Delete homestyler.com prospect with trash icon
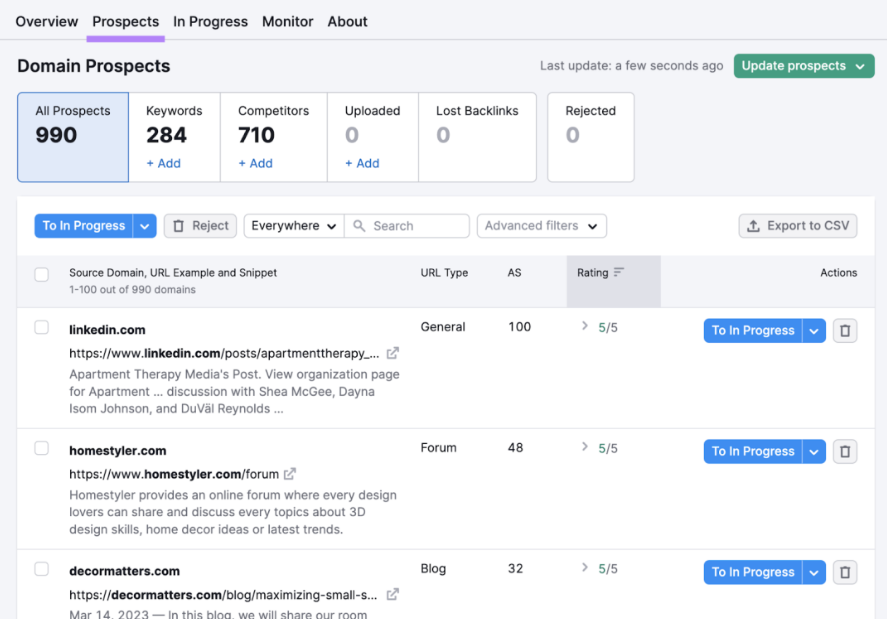Viewport: 887px width, 619px height. (845, 452)
